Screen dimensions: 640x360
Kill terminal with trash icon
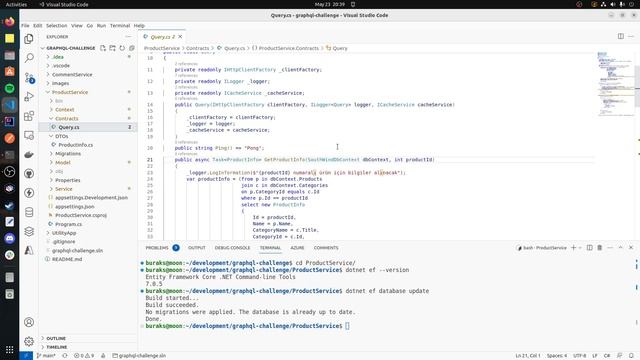600,248
